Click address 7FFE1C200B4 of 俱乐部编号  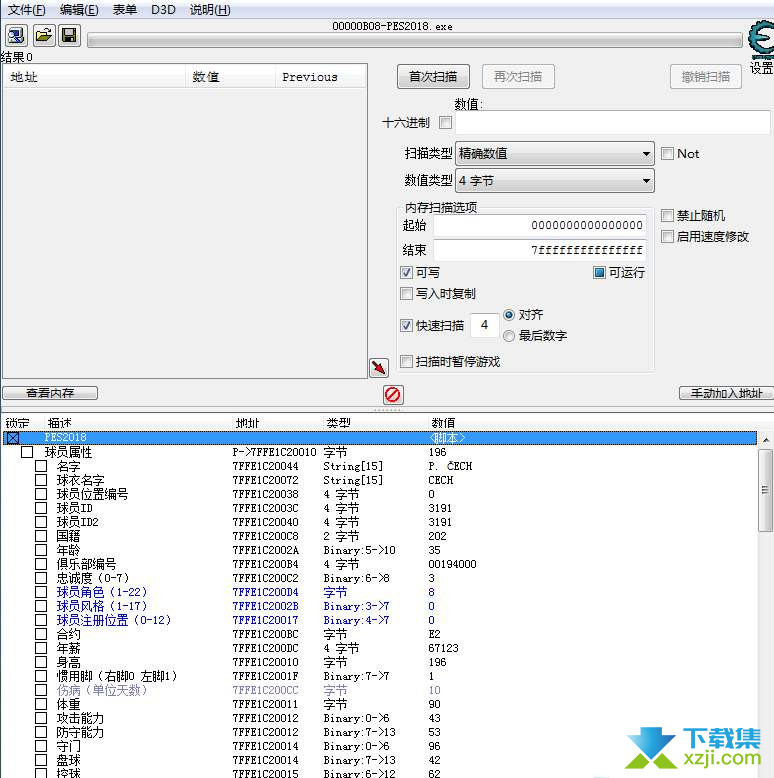[x=265, y=564]
